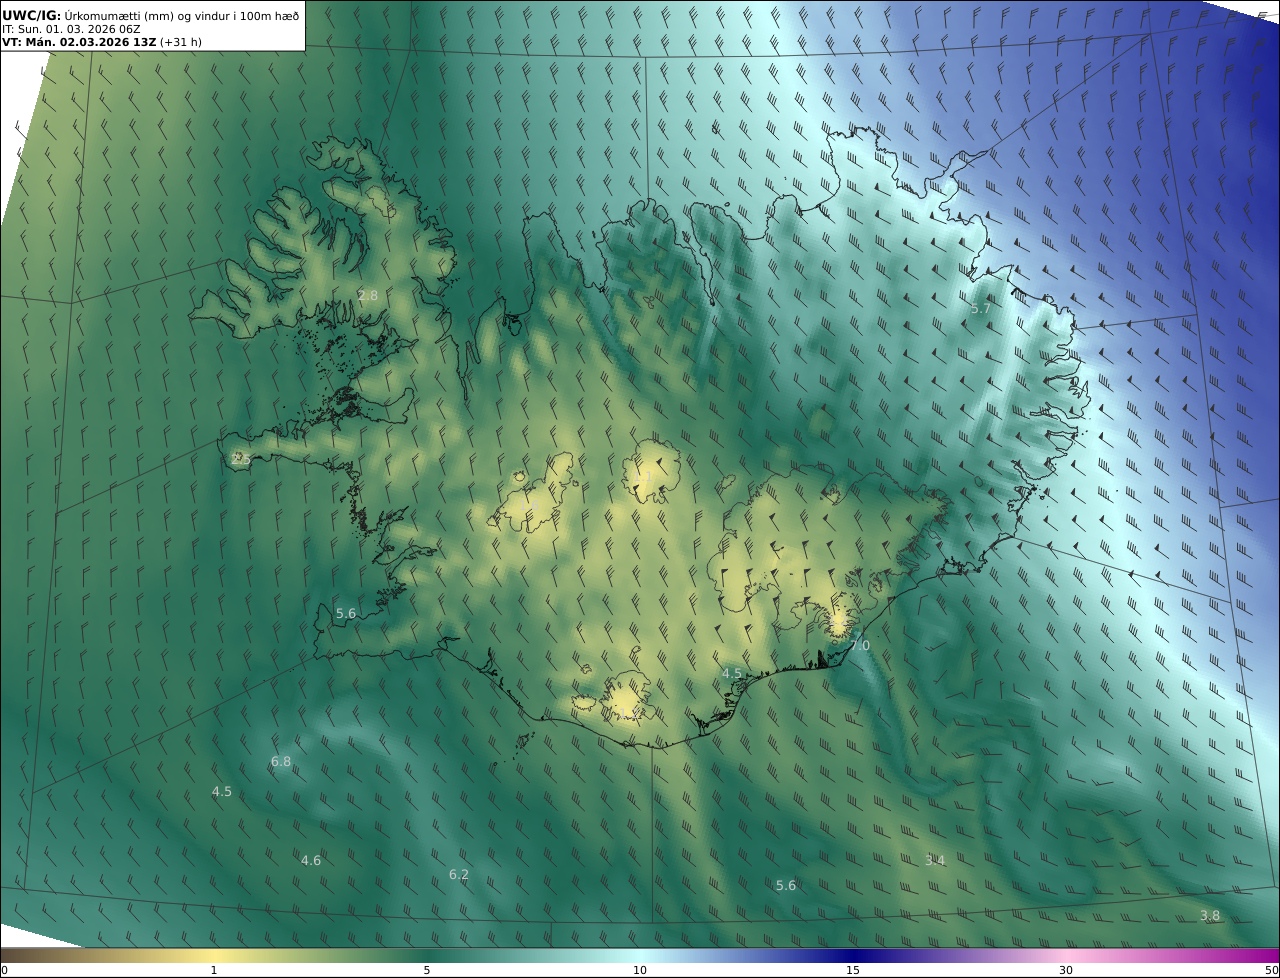Click the 3.8 value over the southeast ocean

pos(1210,915)
